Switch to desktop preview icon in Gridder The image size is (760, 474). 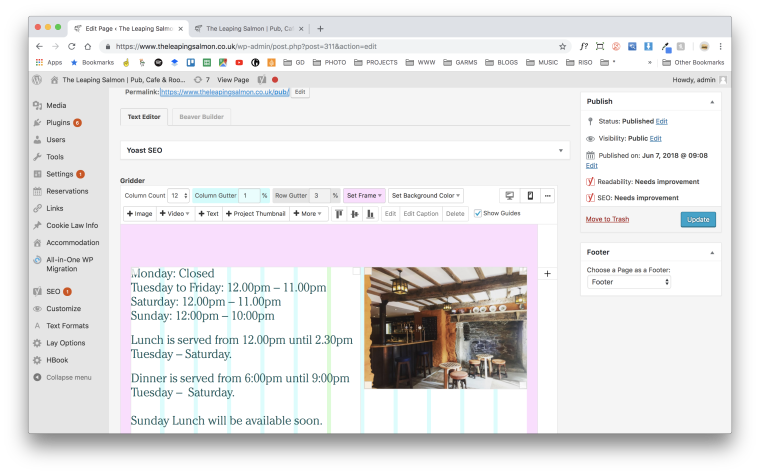coord(509,196)
